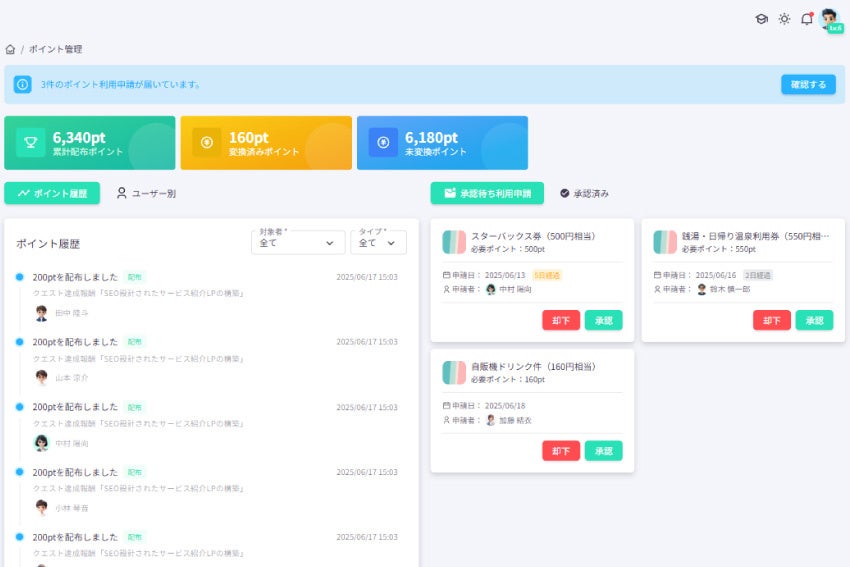Screen dimensions: 850x567
Task: Click the trophy icon on 6,340pt card
Action: point(31,143)
